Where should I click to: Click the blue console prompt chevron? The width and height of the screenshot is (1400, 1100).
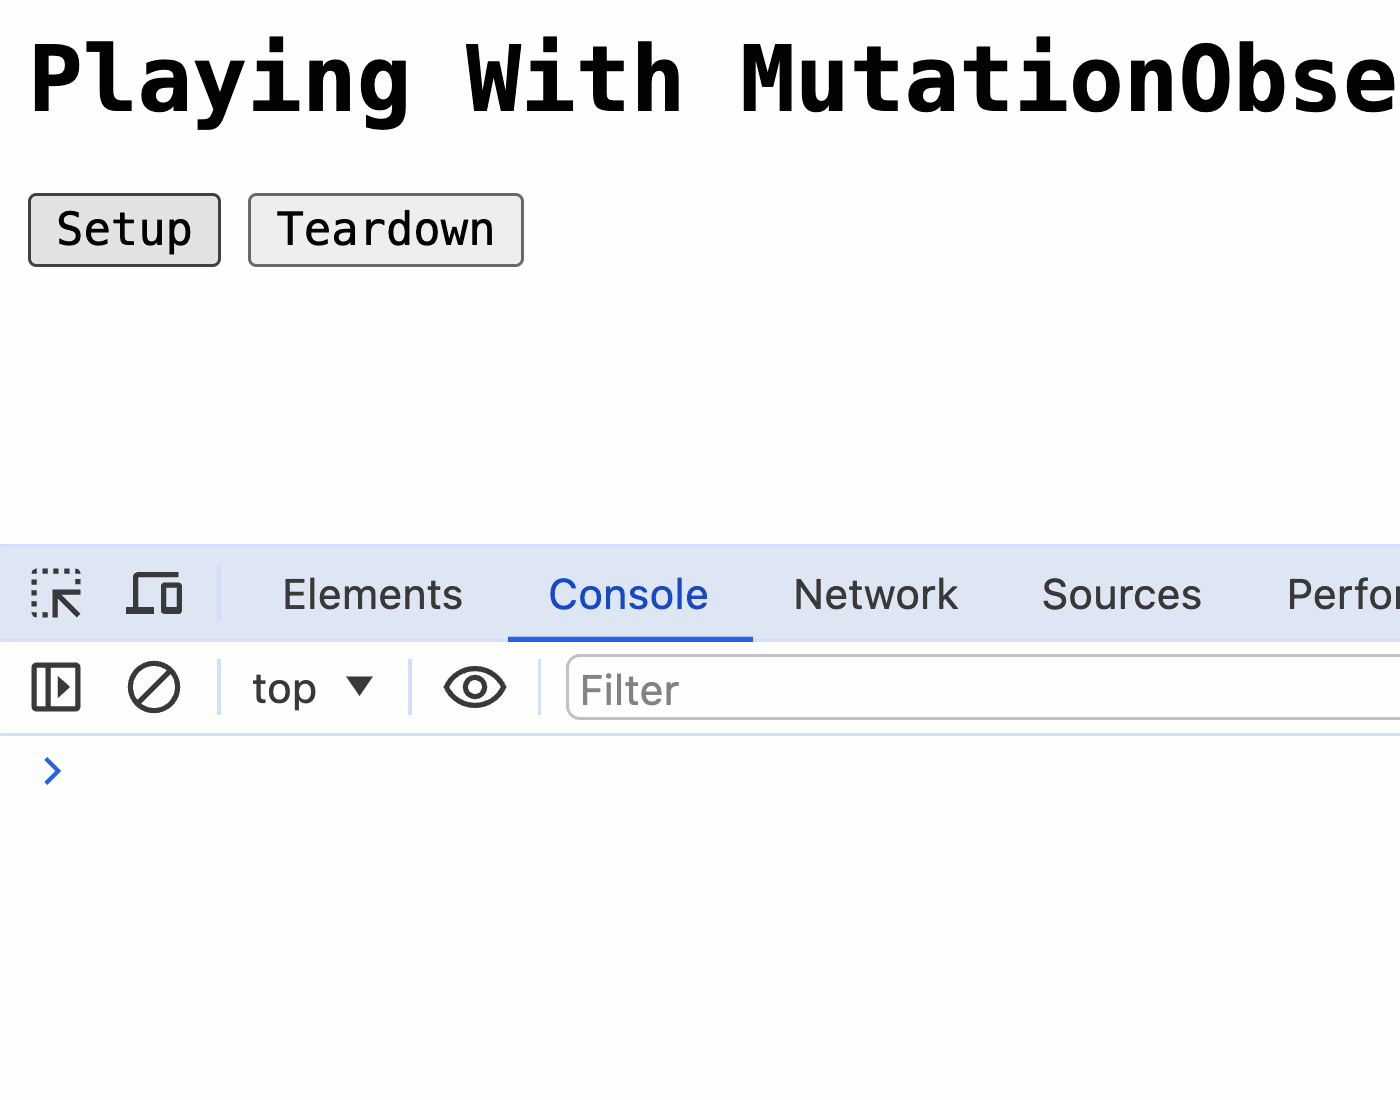click(x=52, y=771)
